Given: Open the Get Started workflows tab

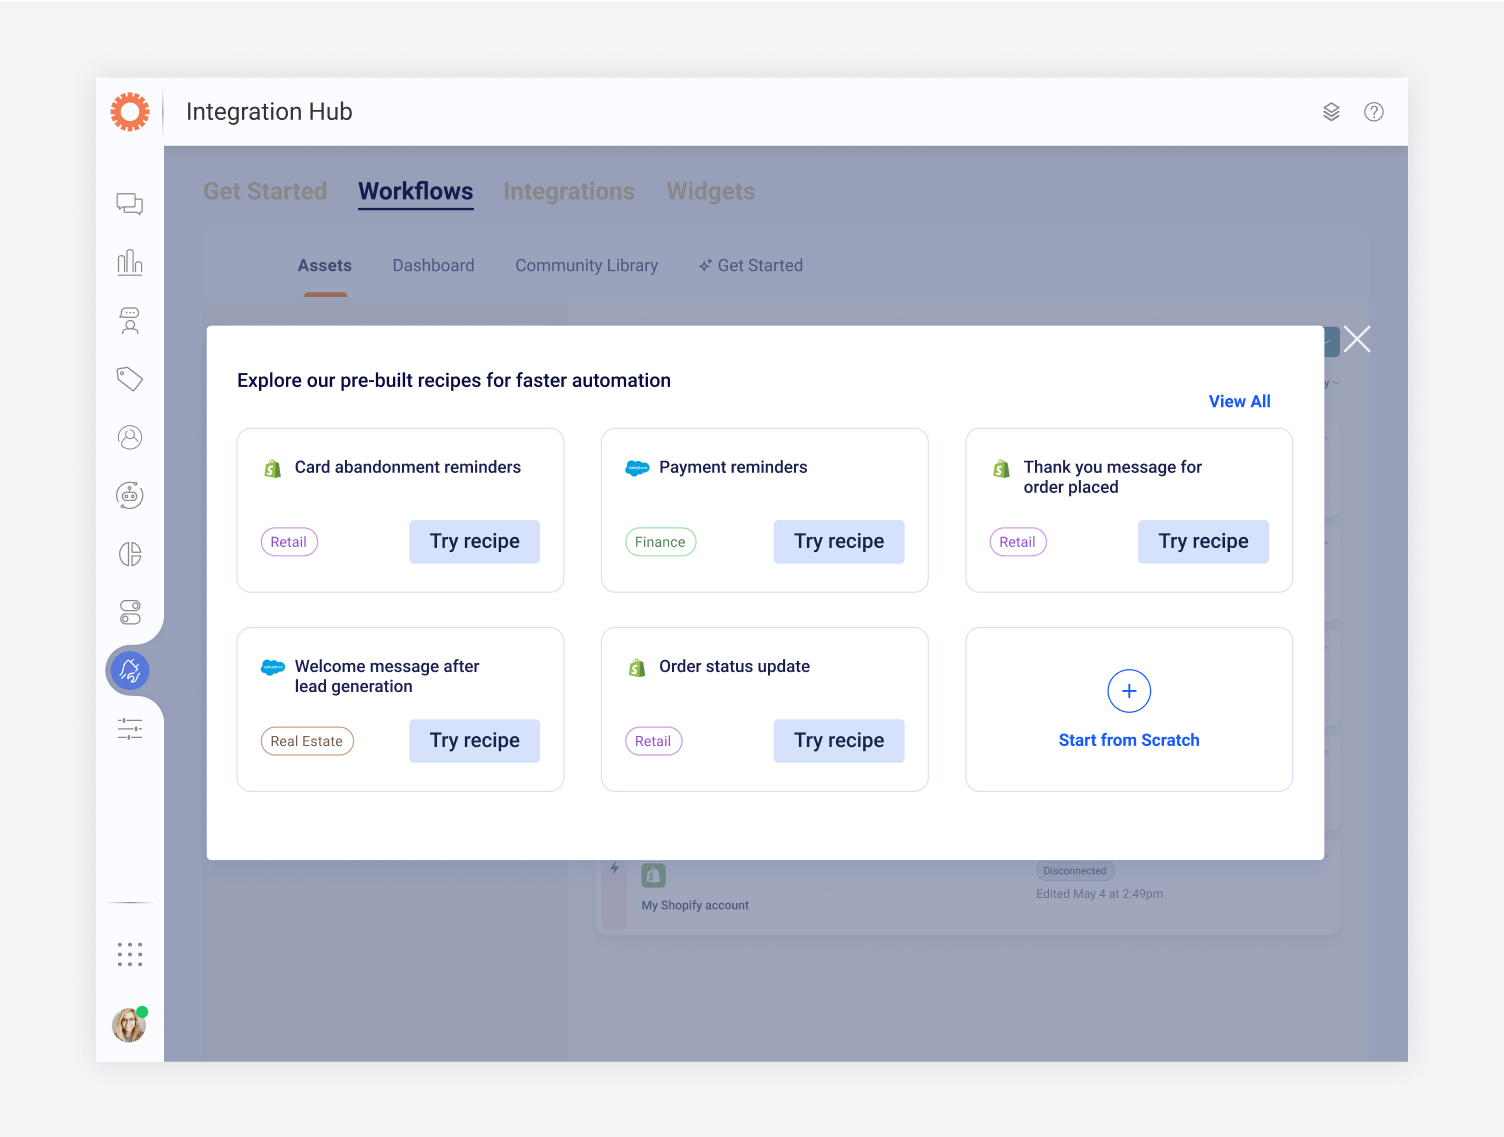Looking at the screenshot, I should pos(750,265).
